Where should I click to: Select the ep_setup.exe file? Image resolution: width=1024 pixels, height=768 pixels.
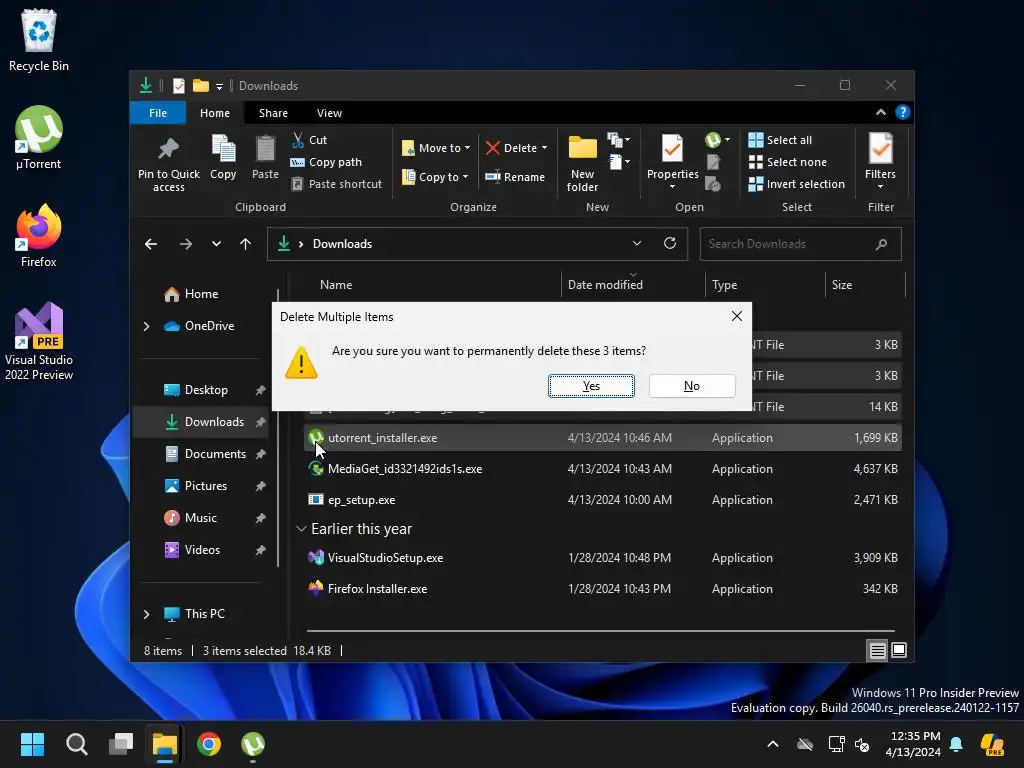pos(602,500)
